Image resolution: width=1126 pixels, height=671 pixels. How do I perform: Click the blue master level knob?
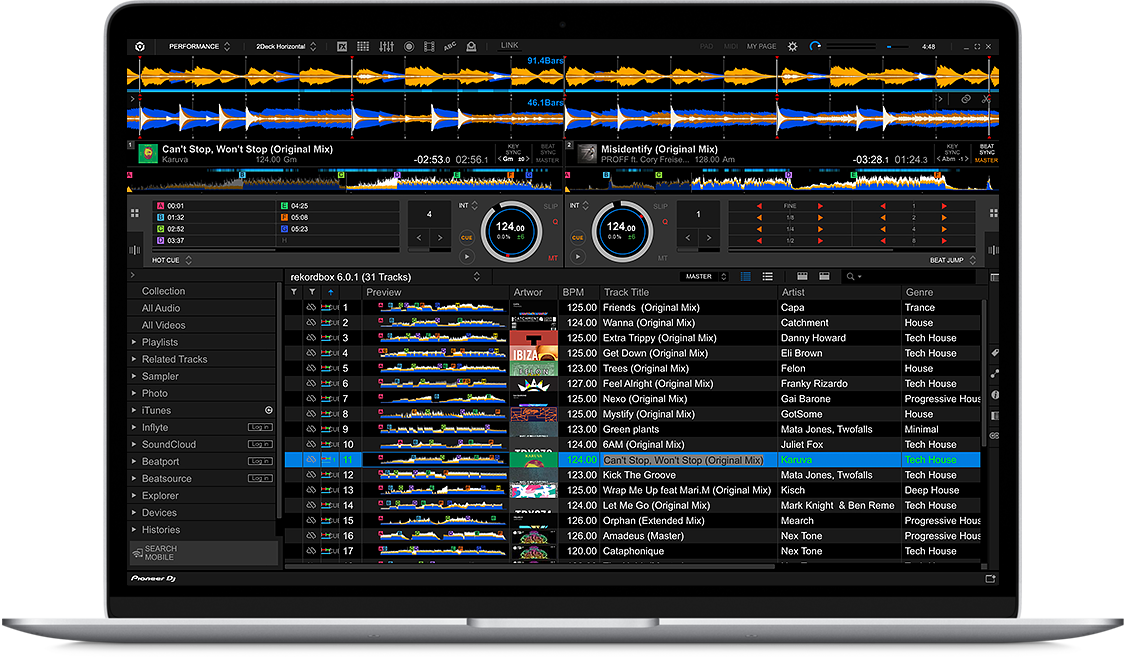click(815, 47)
